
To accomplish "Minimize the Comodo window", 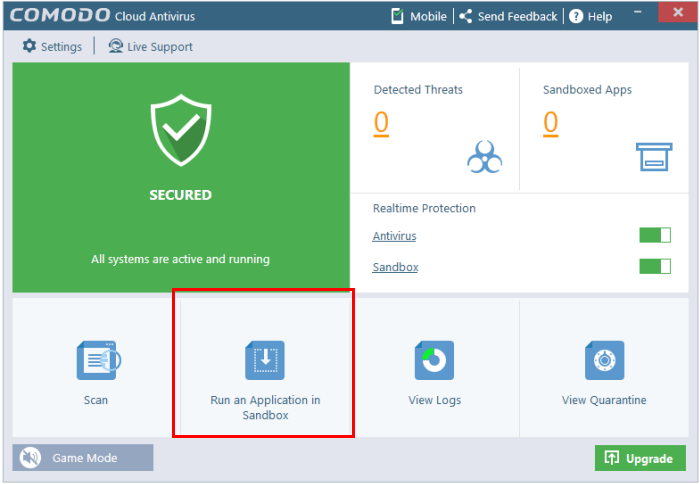I will [638, 12].
